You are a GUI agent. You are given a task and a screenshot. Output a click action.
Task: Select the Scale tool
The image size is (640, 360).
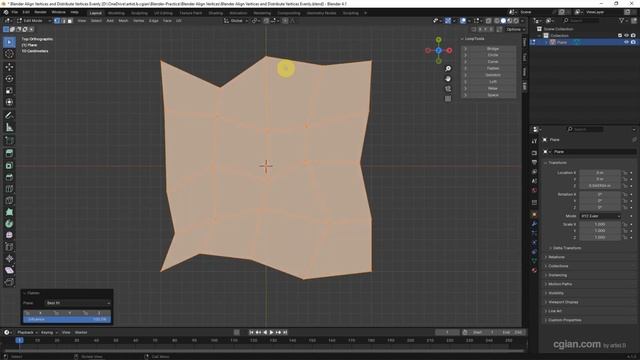pos(9,91)
